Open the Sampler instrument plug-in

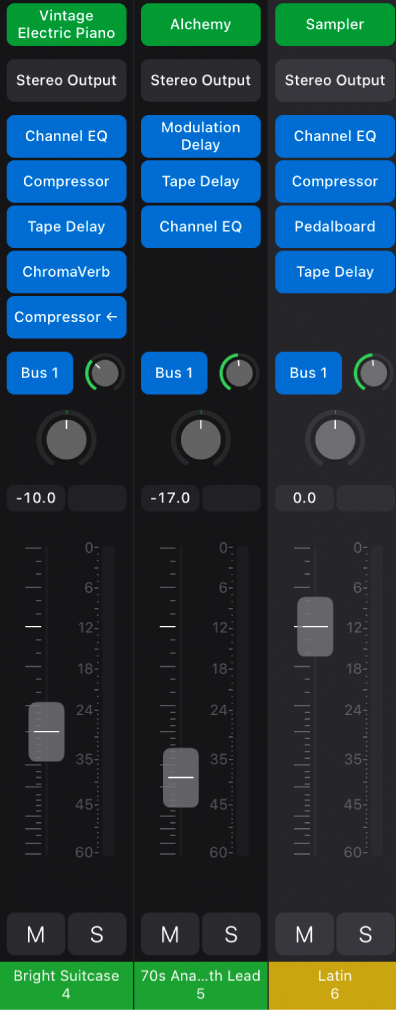pyautogui.click(x=335, y=25)
